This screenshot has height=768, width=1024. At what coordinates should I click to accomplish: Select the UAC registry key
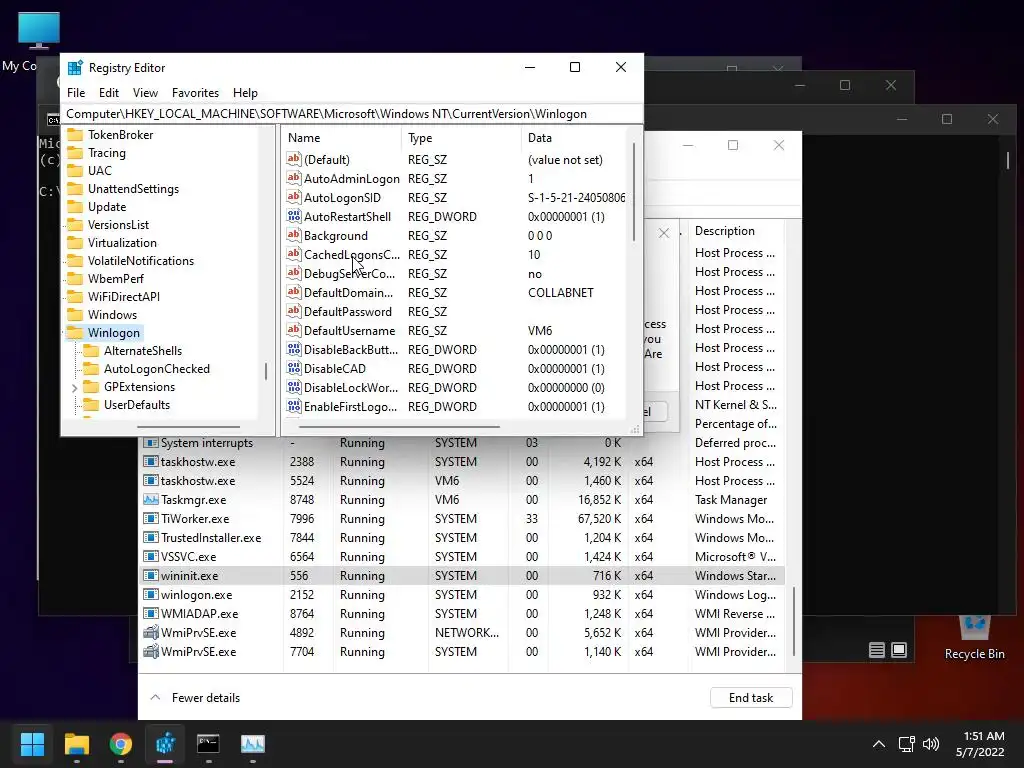pos(99,170)
